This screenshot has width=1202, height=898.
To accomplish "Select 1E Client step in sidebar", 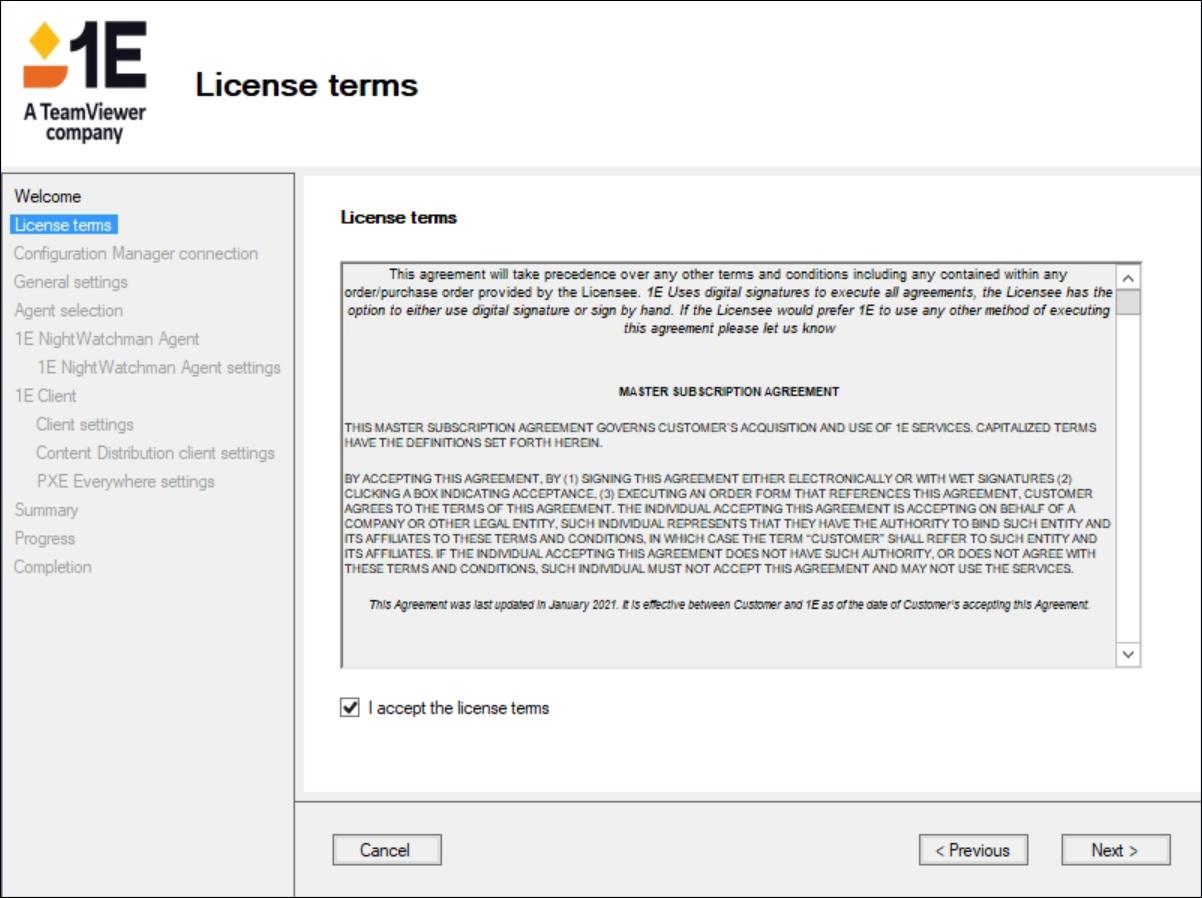I will point(45,396).
